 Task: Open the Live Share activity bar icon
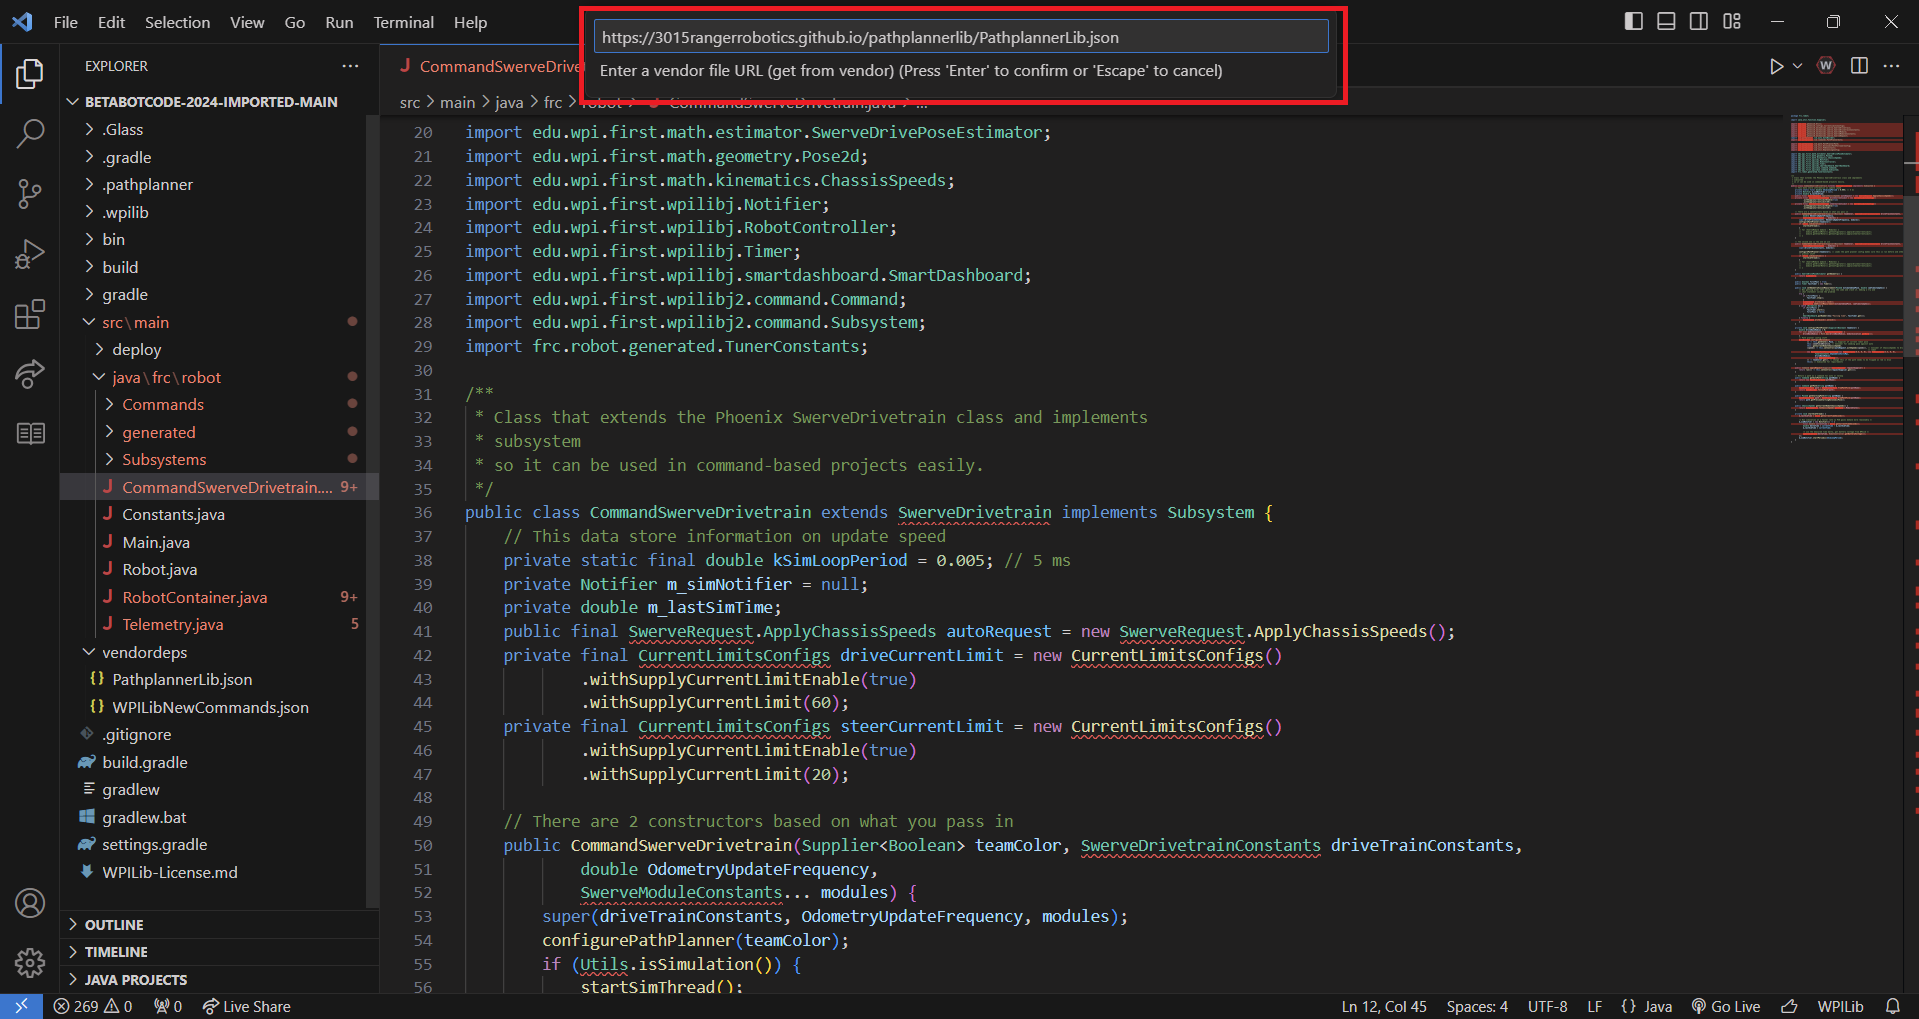coord(30,374)
